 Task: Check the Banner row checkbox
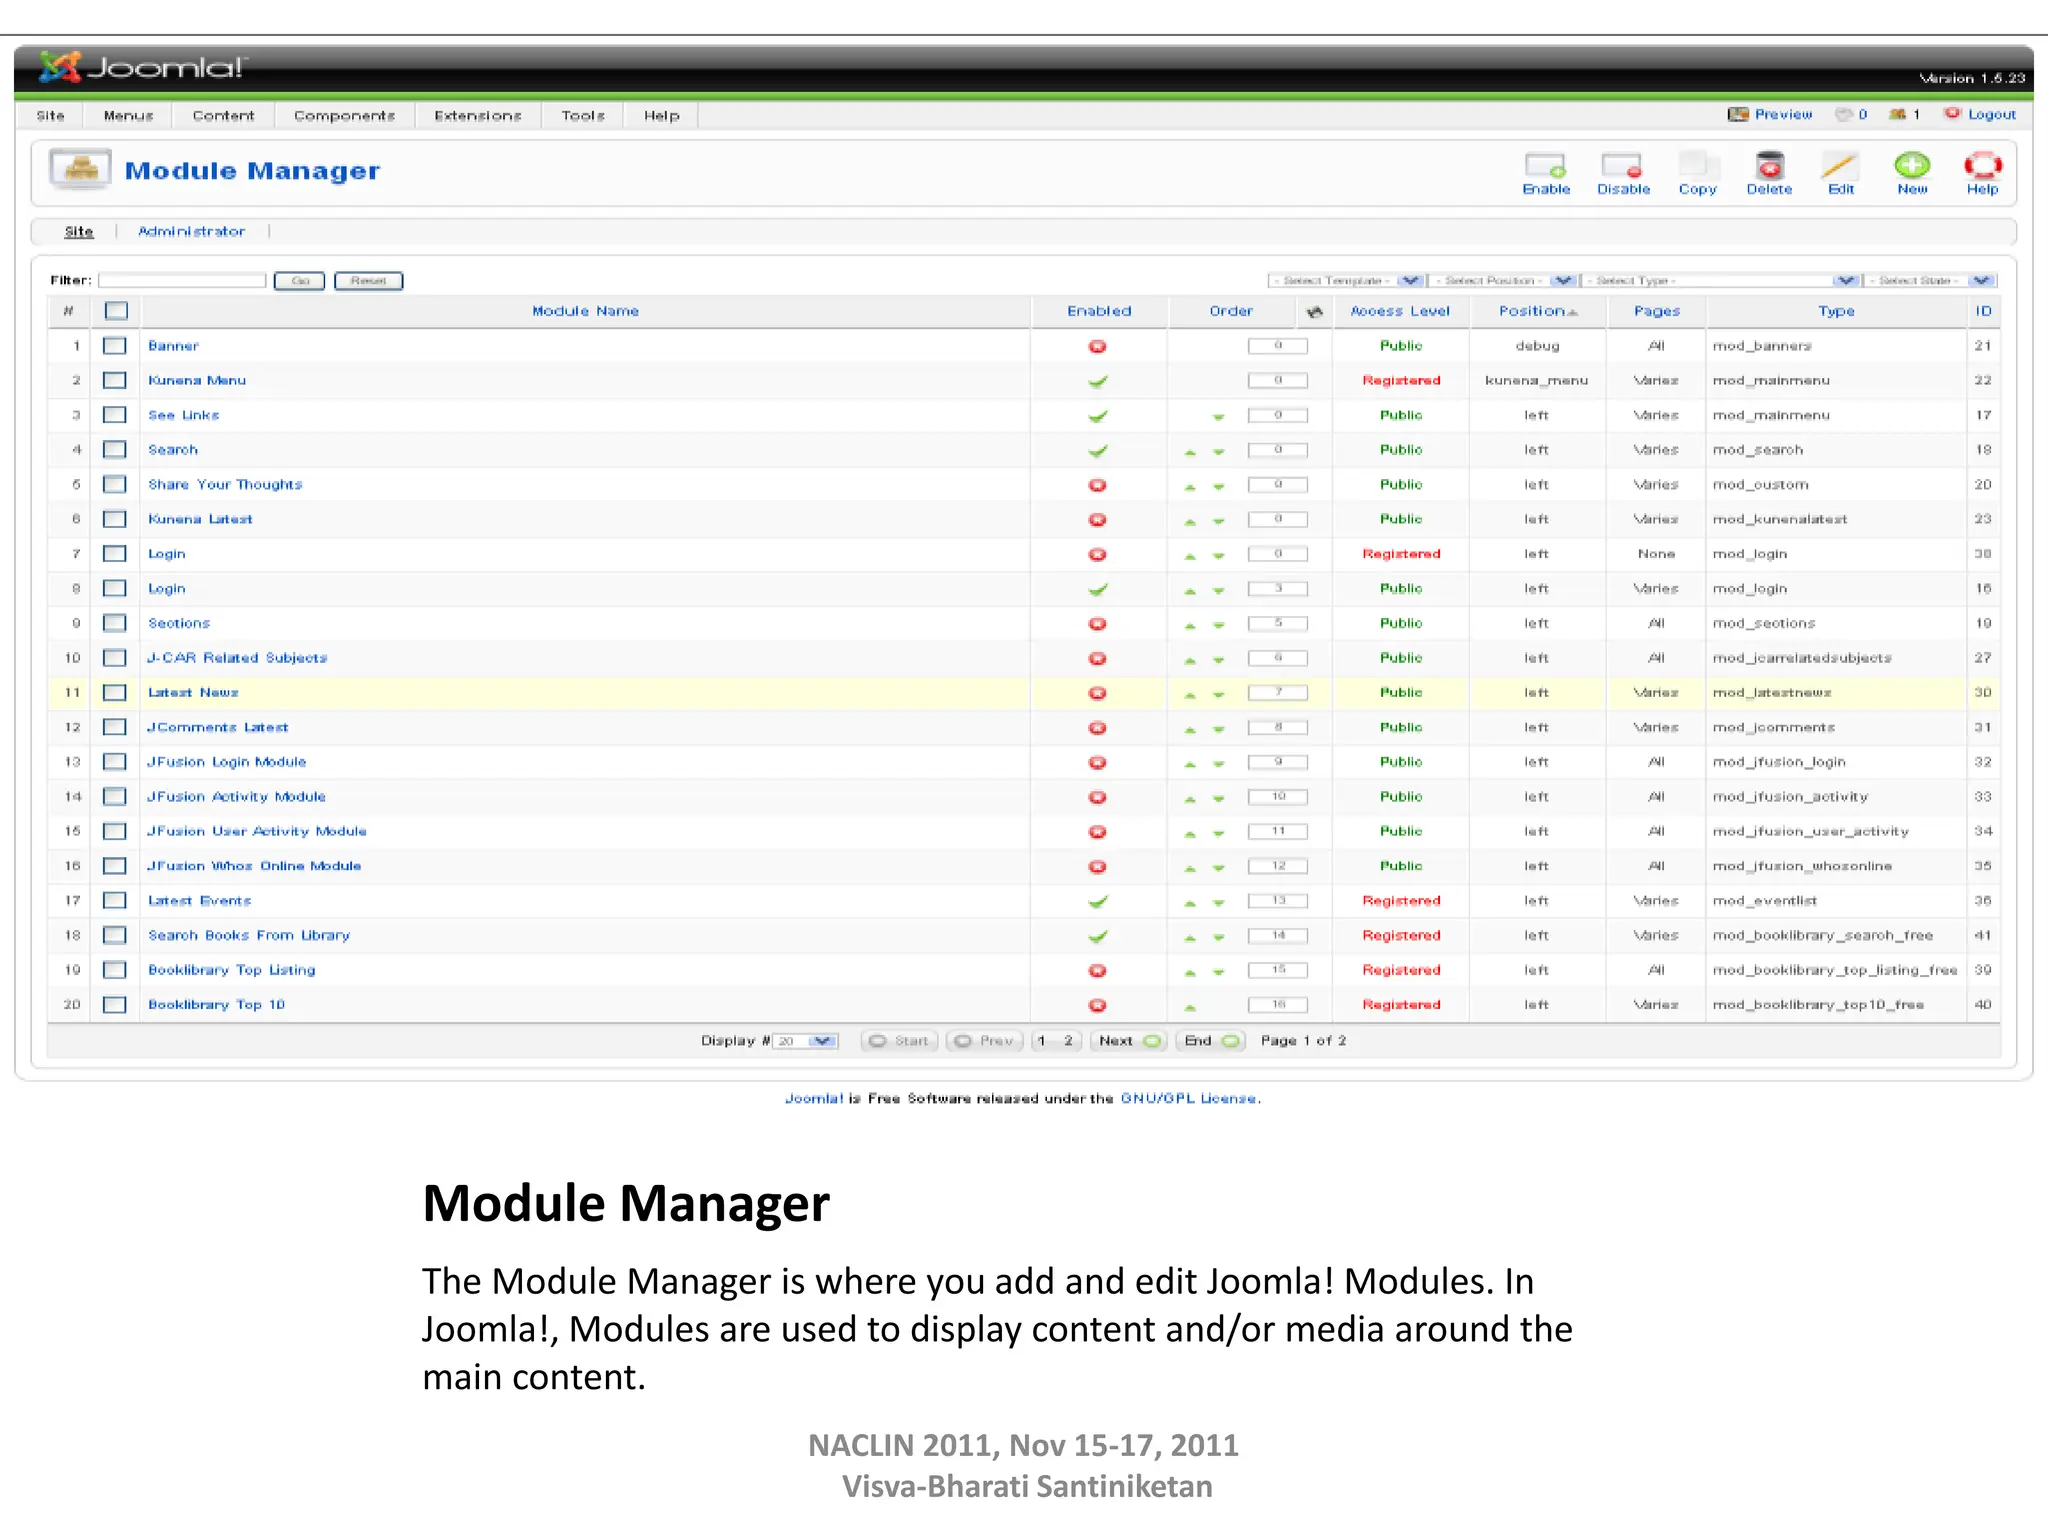(115, 346)
